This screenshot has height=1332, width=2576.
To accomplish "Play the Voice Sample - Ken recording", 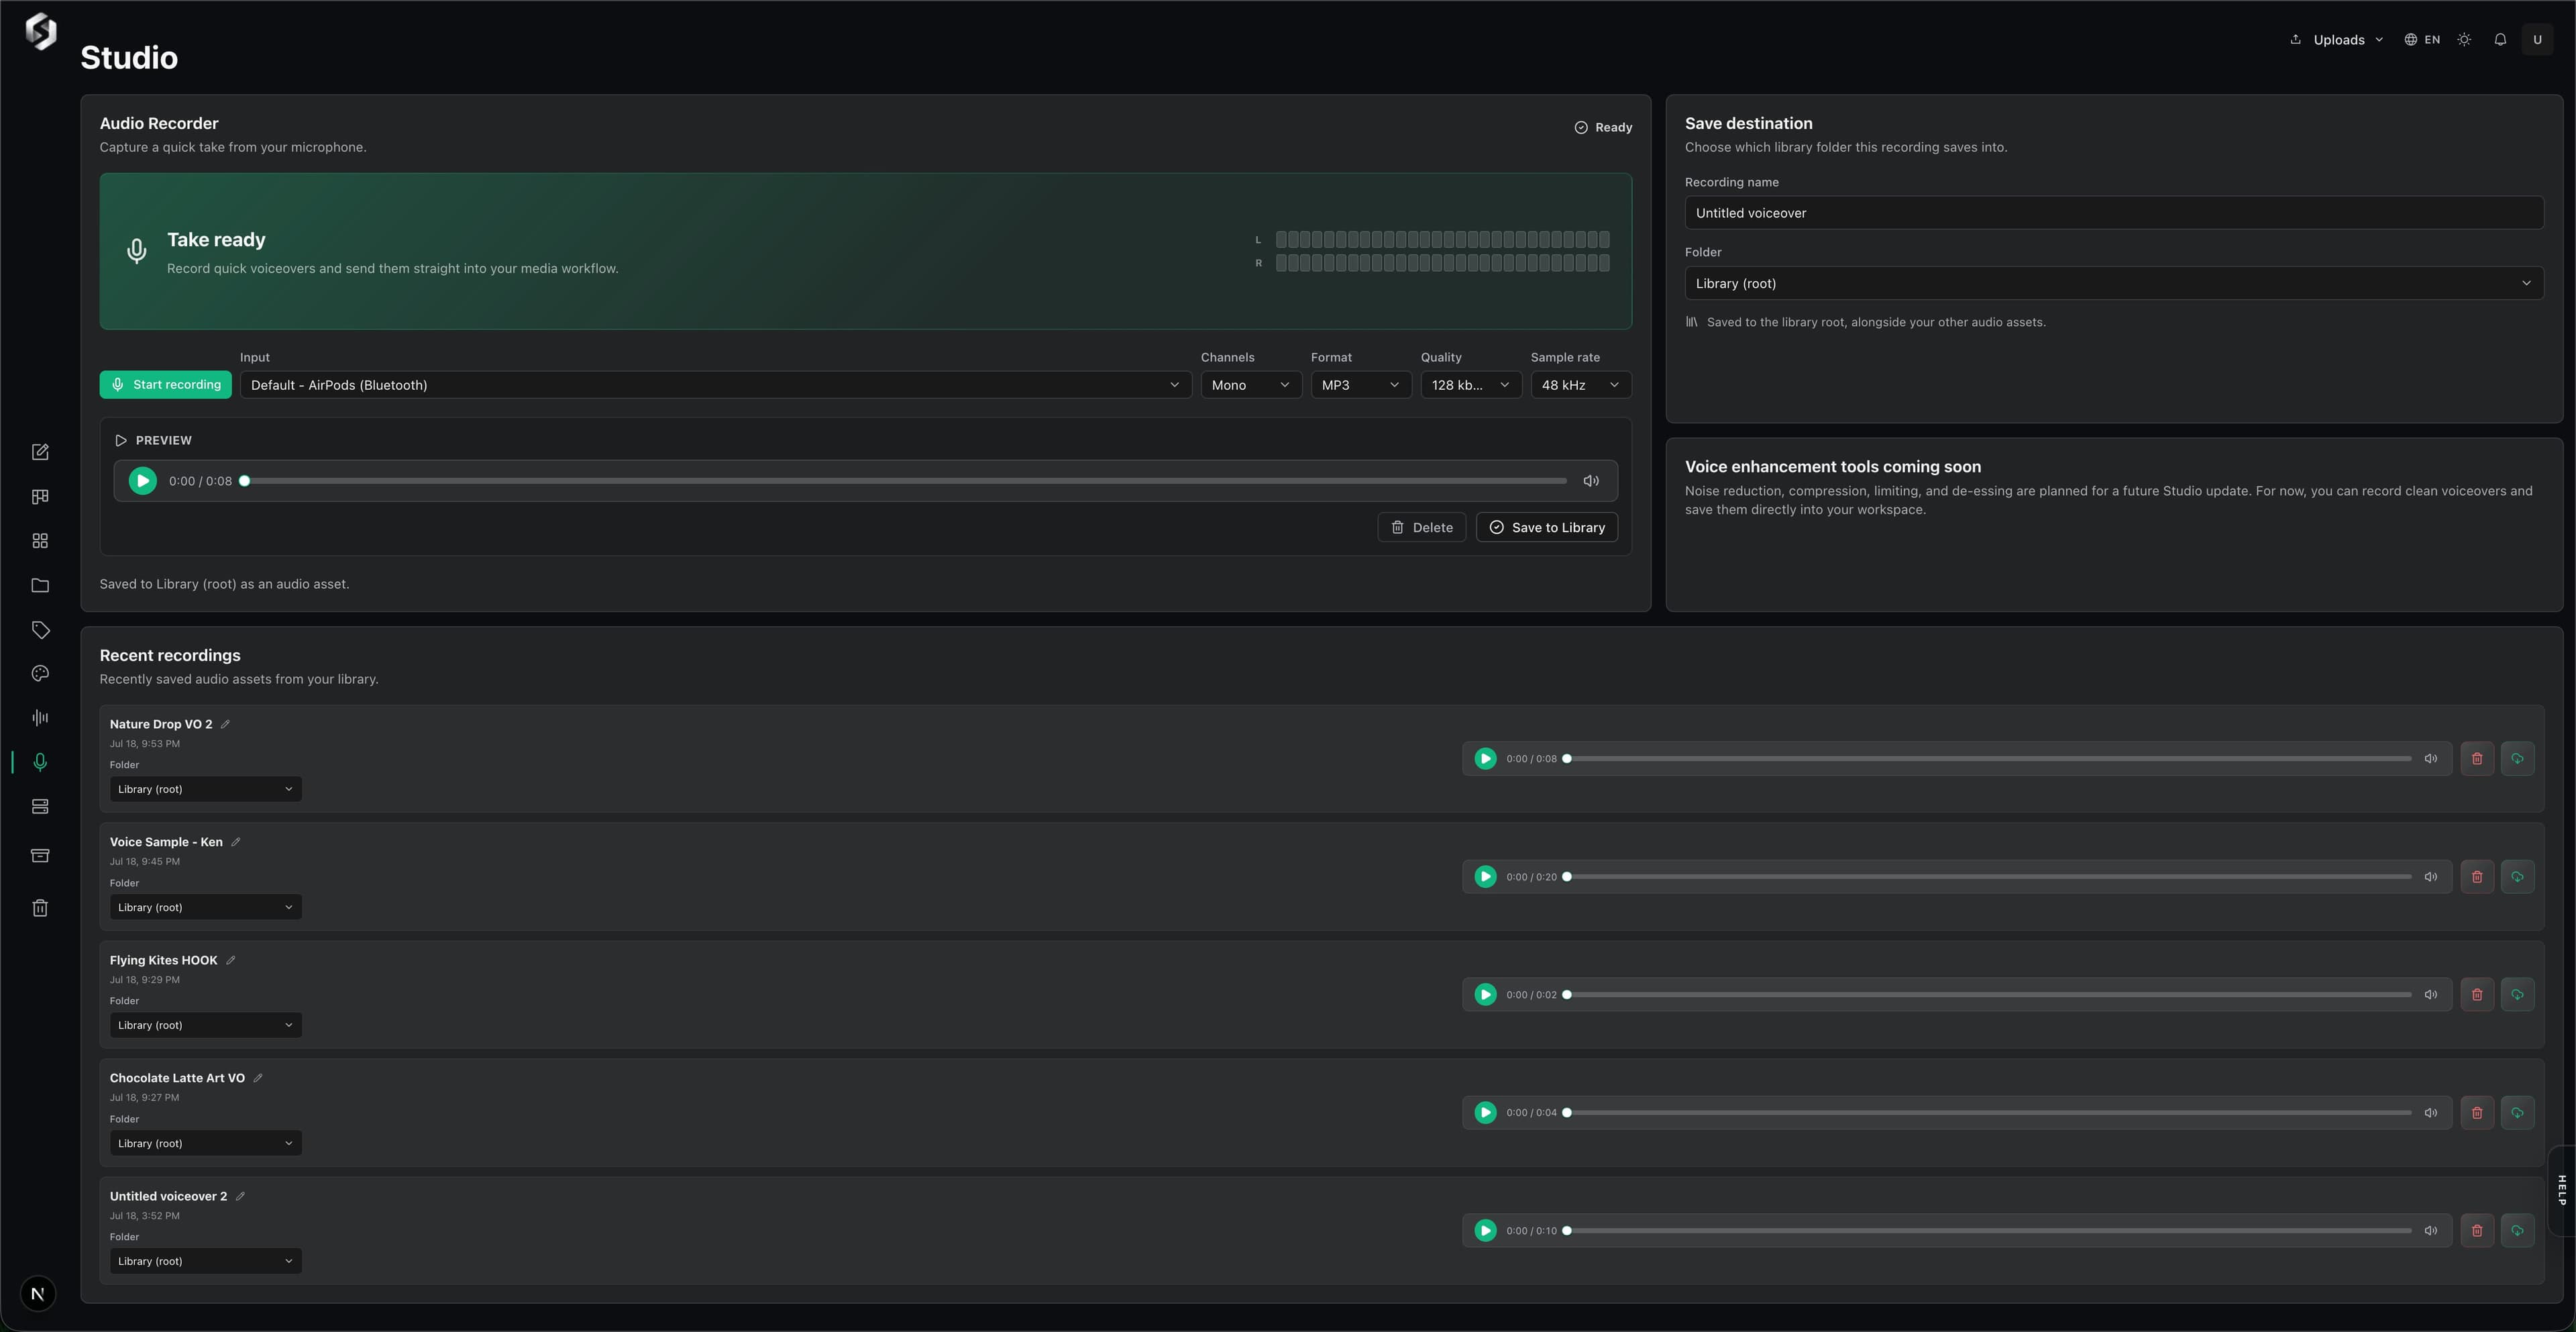I will (x=1486, y=877).
